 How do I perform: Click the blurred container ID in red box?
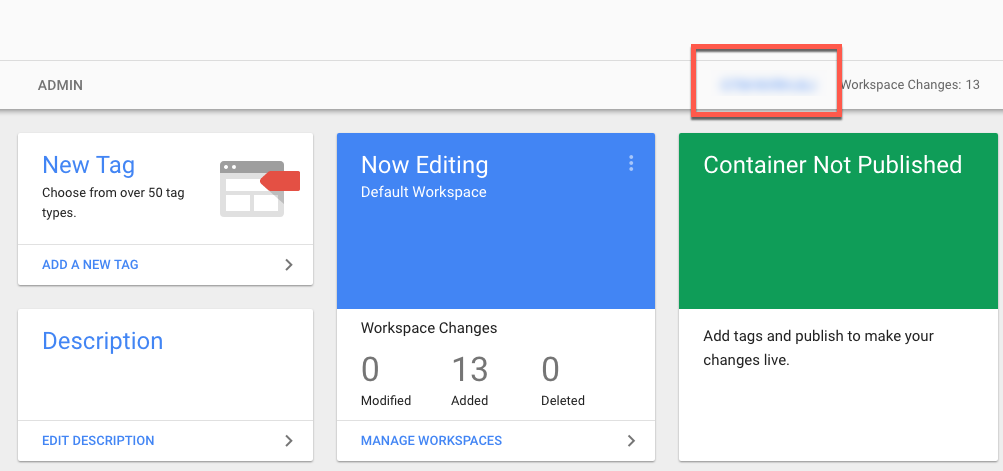tap(766, 85)
